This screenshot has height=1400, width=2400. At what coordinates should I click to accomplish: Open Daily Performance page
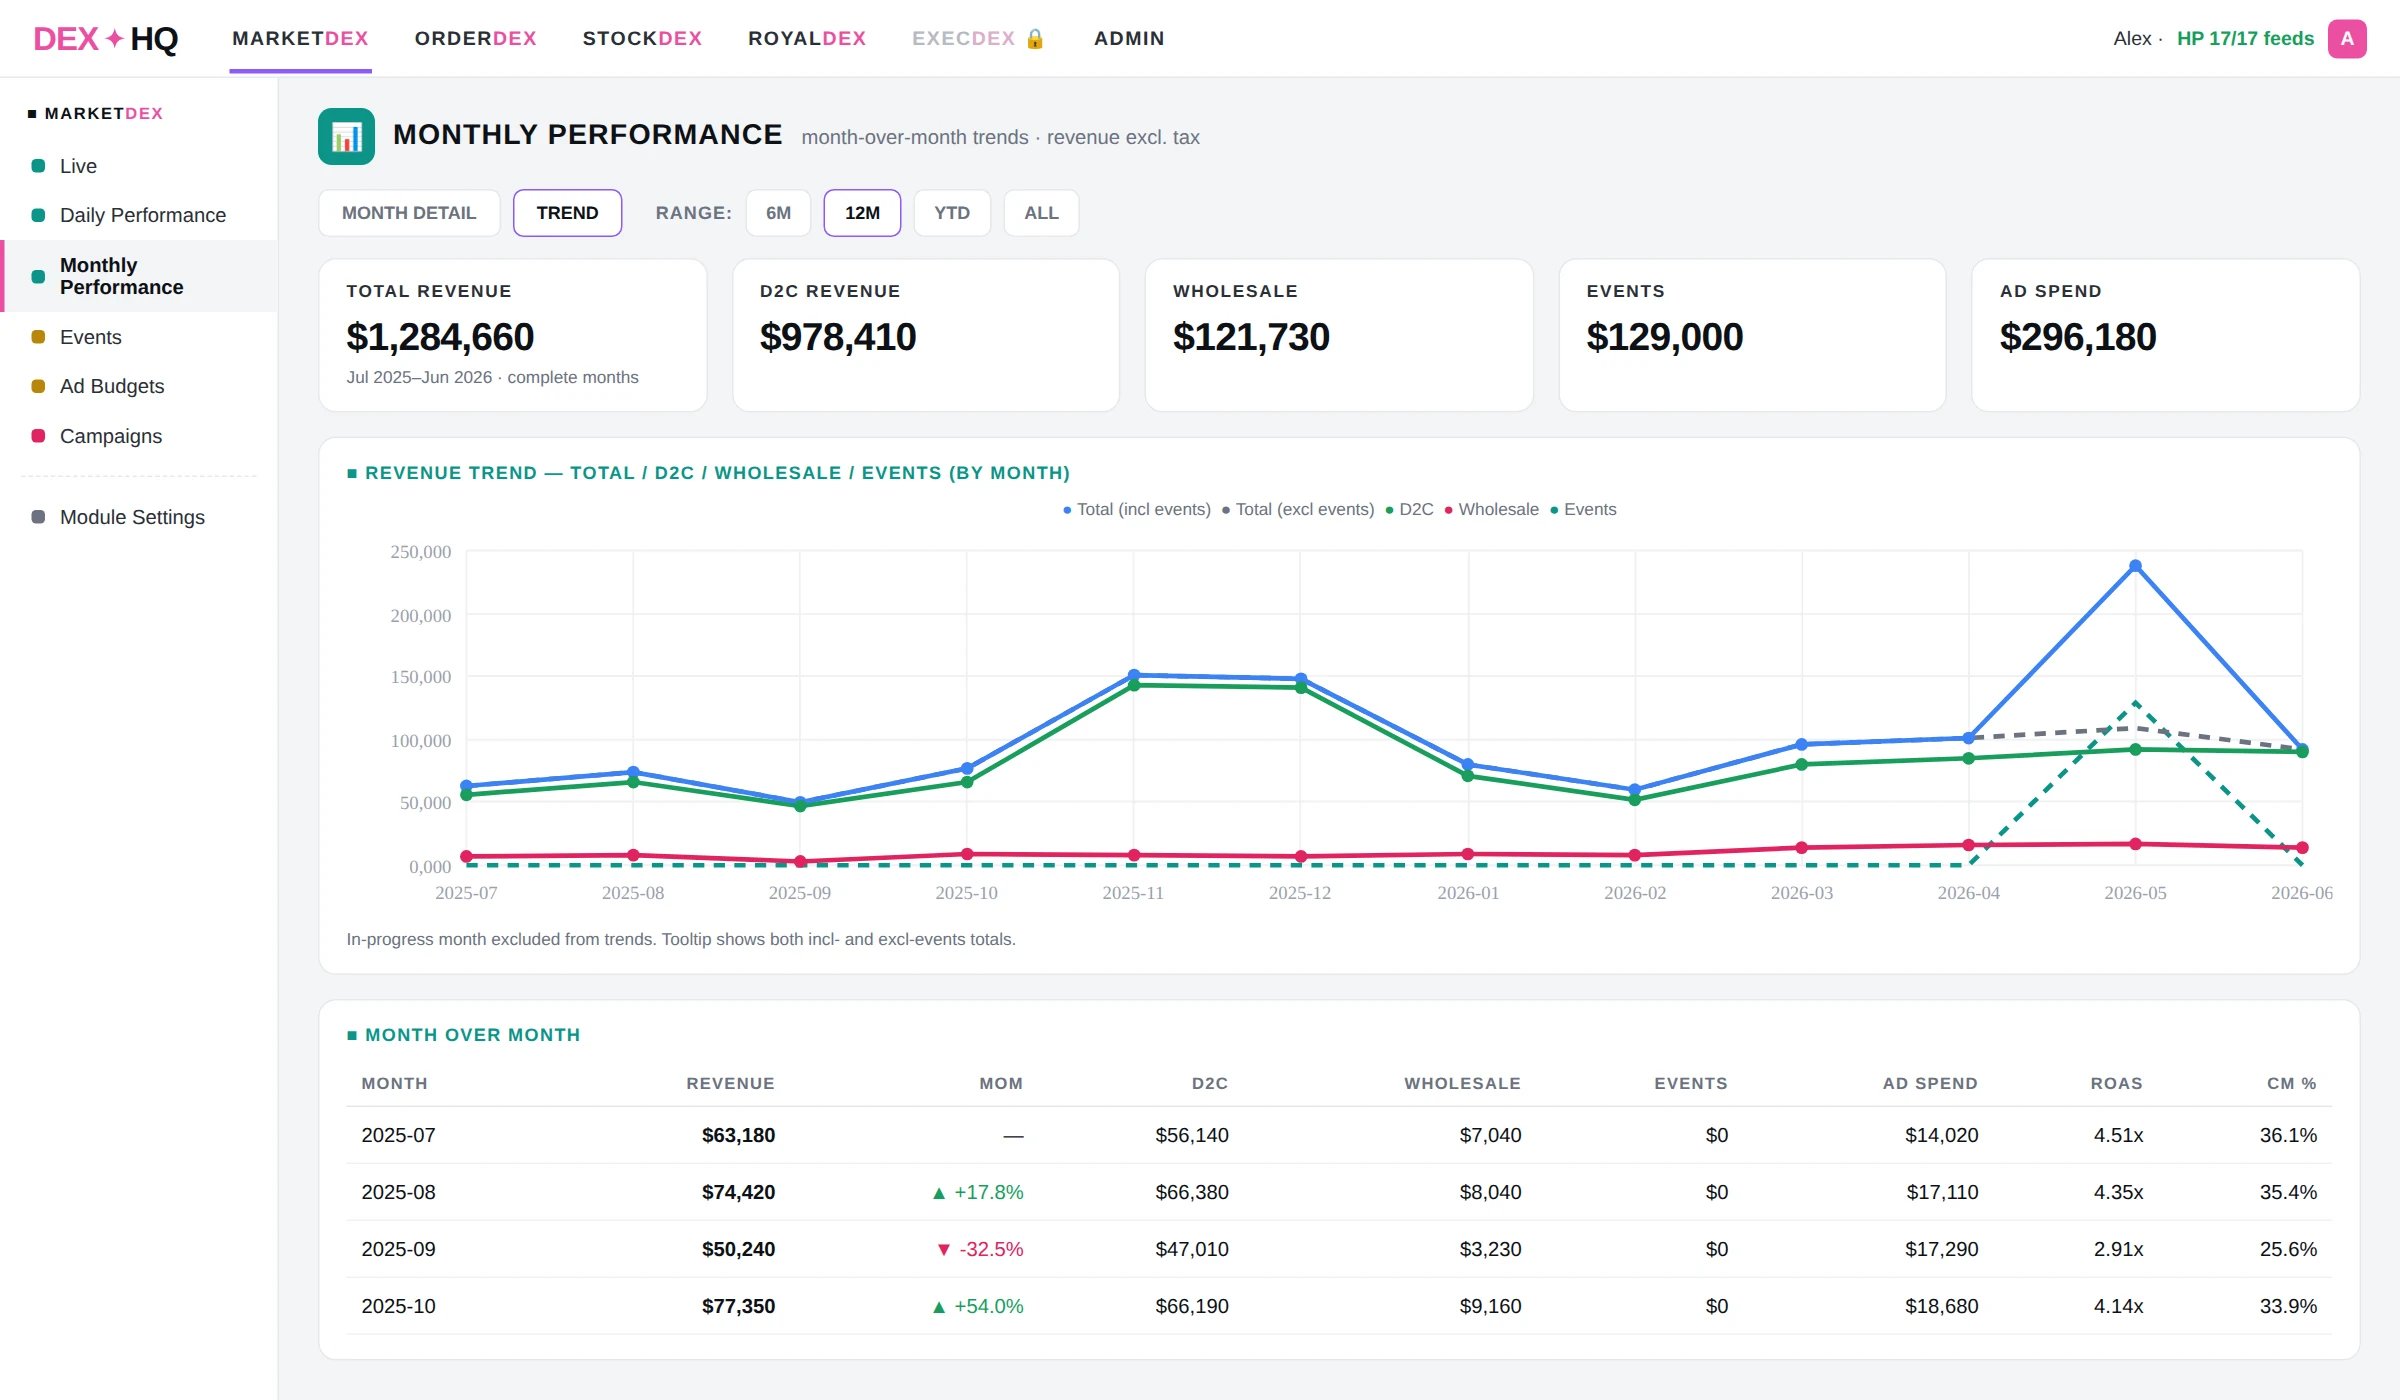point(139,215)
